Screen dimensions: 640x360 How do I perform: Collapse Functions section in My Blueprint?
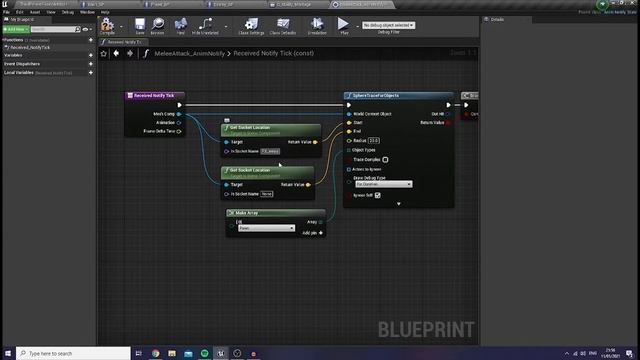pos(4,40)
